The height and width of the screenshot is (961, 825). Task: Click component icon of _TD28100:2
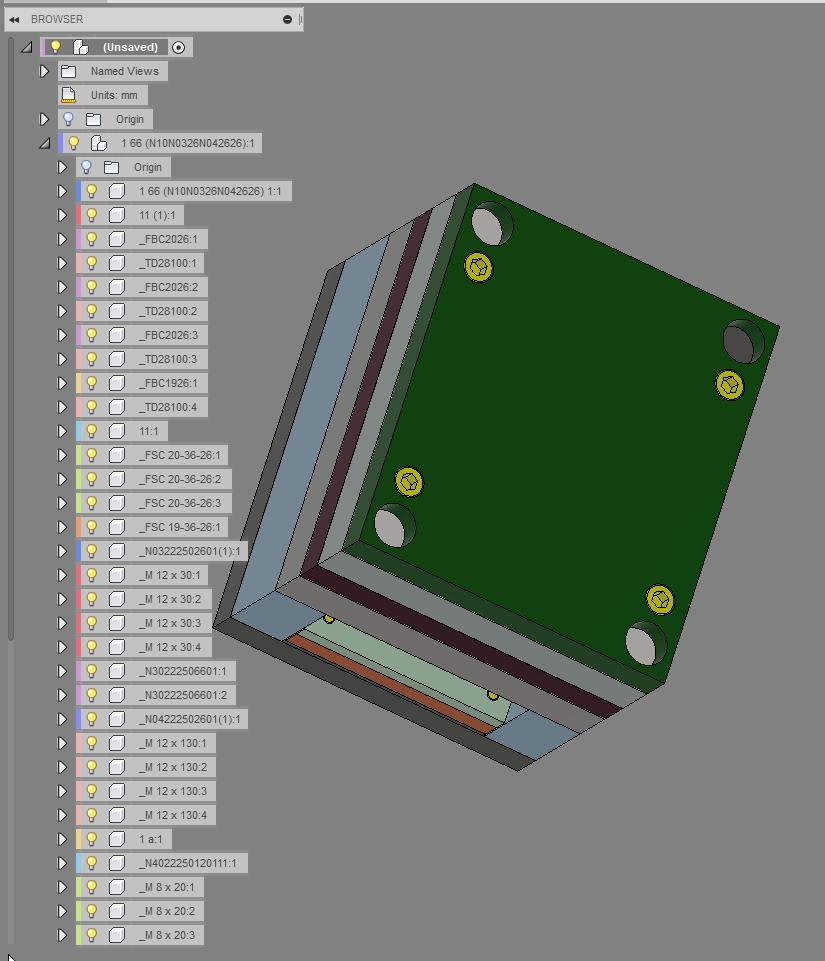[x=117, y=311]
